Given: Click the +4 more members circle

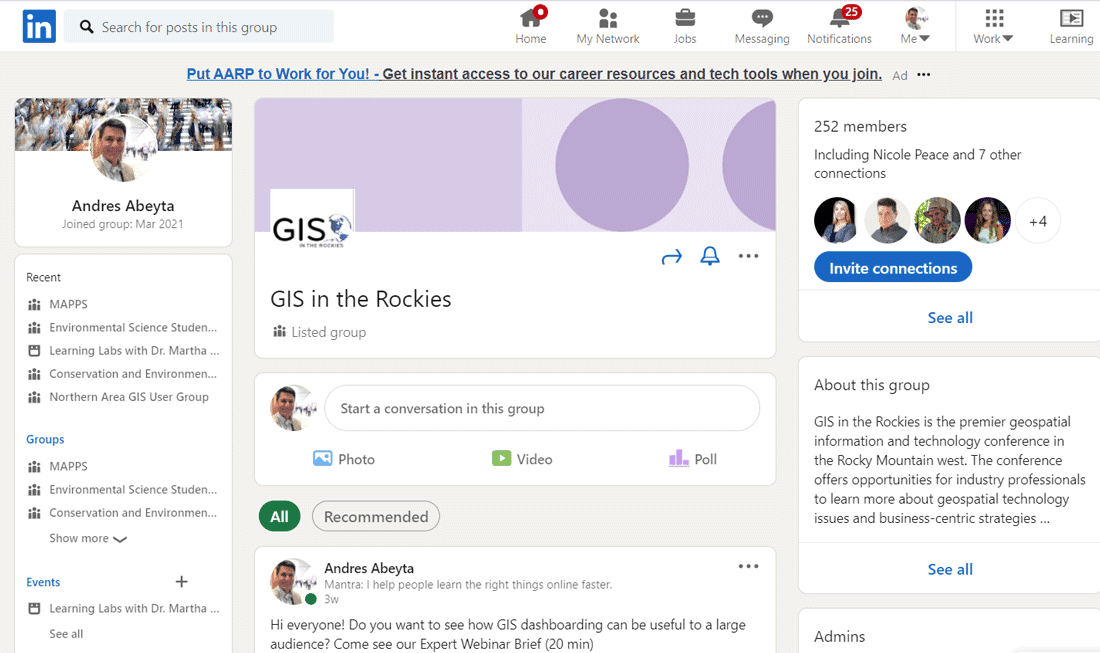Looking at the screenshot, I should point(1038,221).
